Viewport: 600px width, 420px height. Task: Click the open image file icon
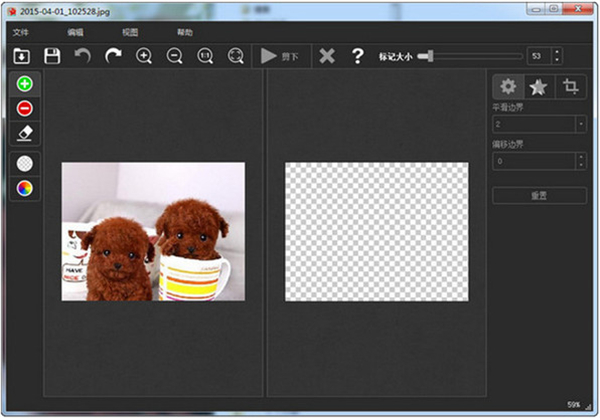tap(22, 57)
